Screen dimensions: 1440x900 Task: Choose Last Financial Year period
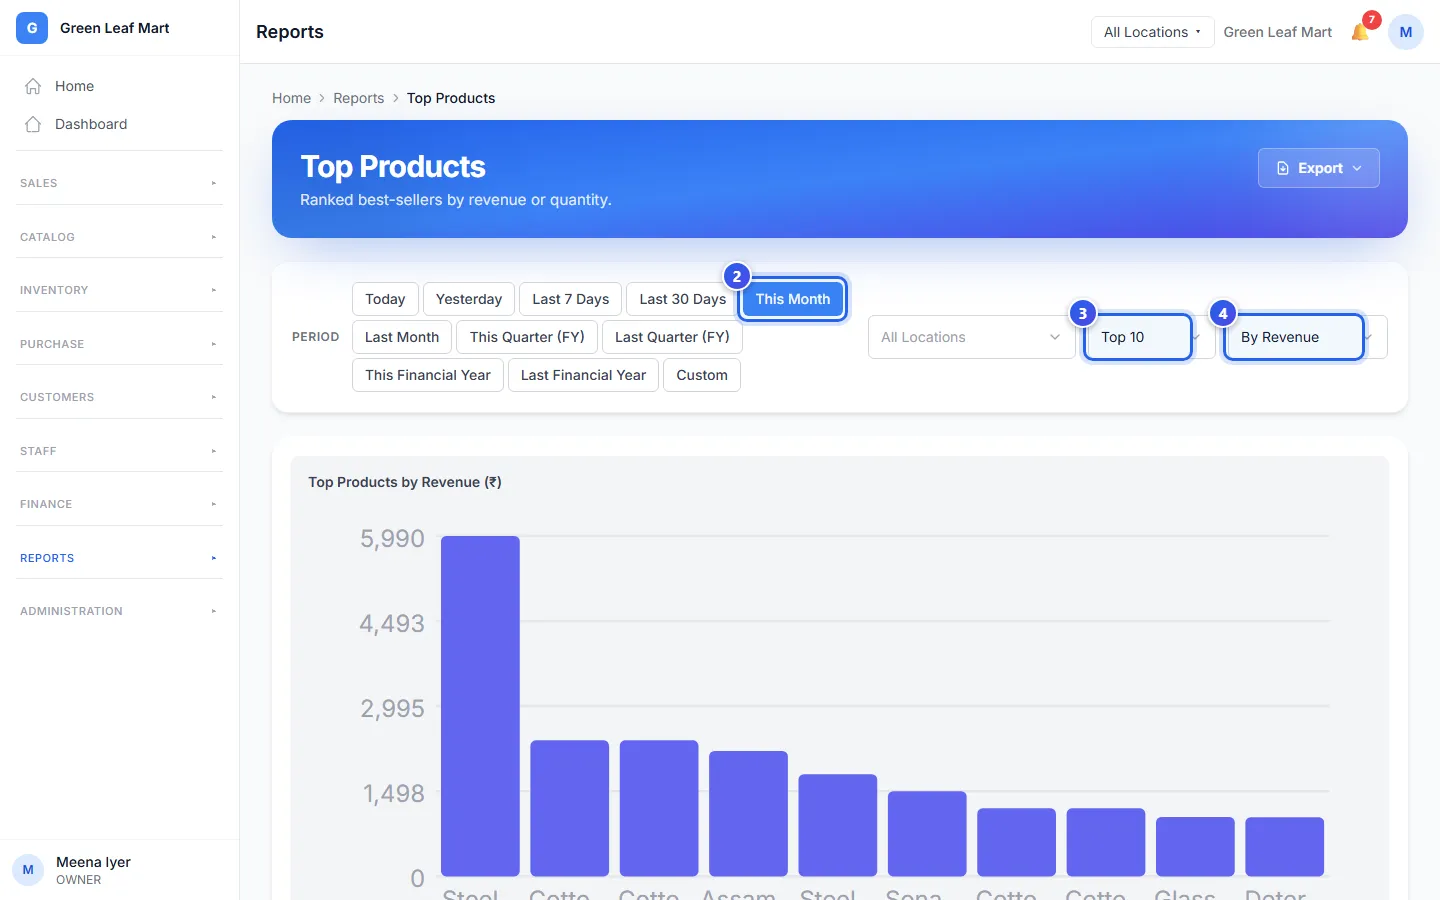(x=583, y=375)
